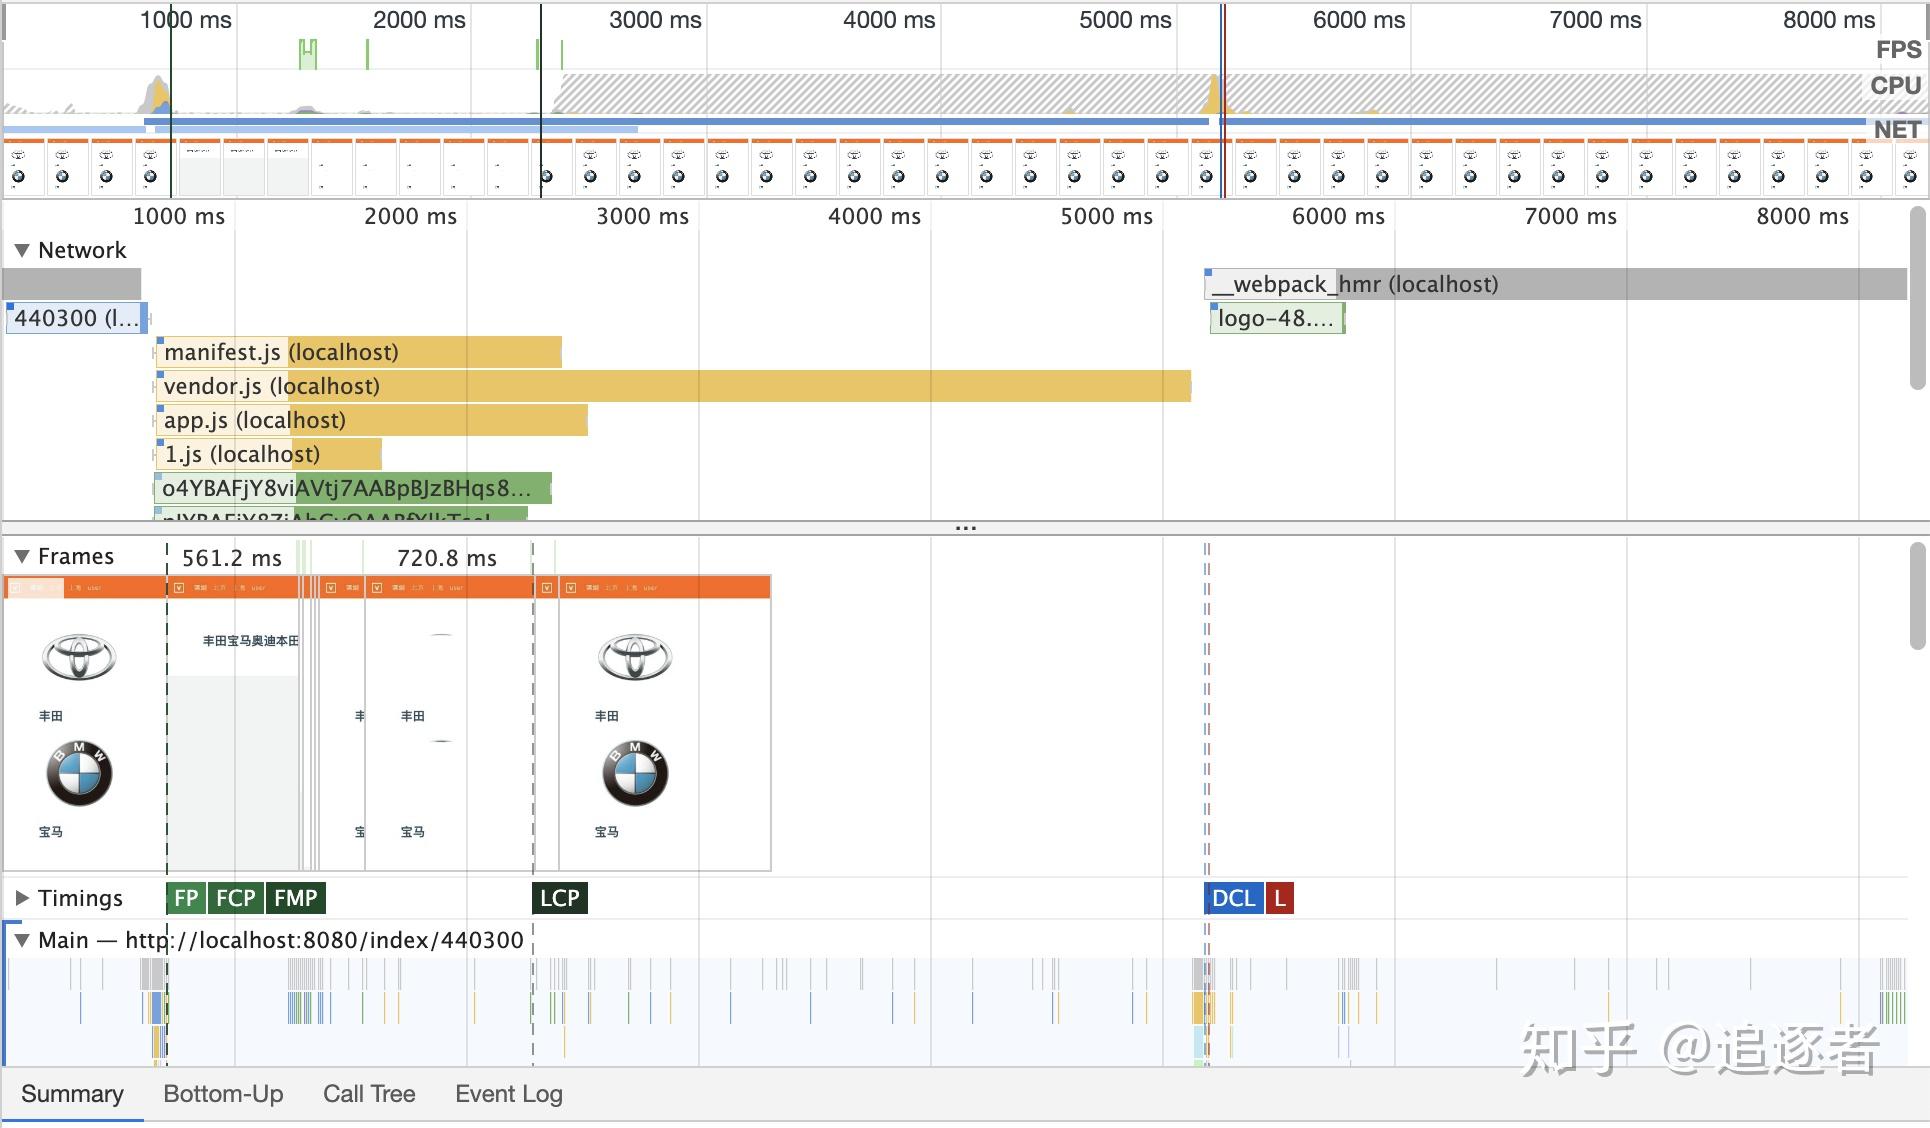This screenshot has width=1930, height=1128.
Task: Collapse the Frames section triangle
Action: [21, 557]
